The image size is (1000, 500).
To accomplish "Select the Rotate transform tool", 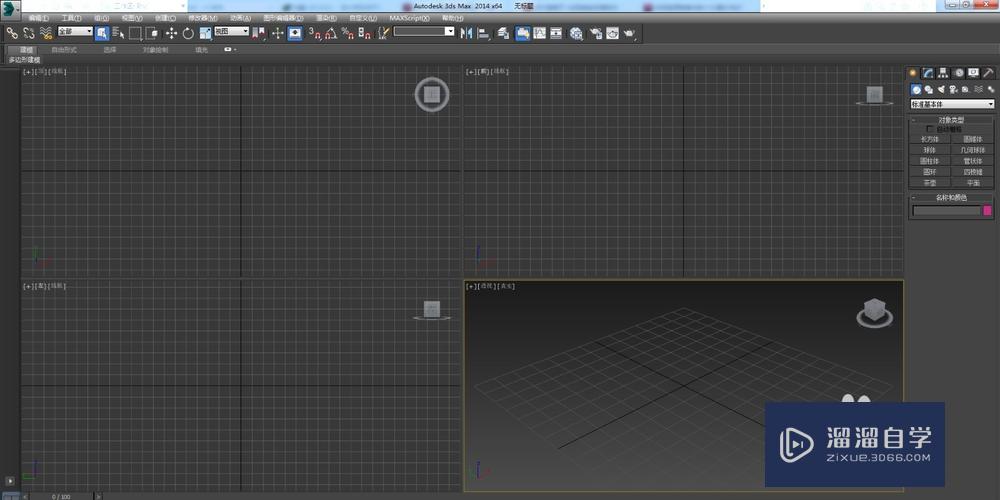I will pos(187,33).
